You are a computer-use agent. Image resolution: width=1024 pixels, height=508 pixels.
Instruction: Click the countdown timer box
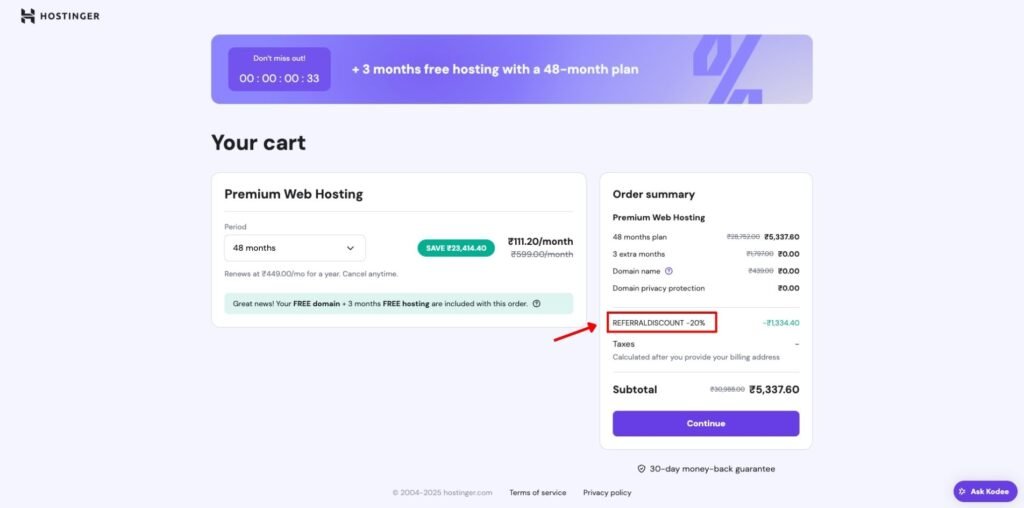tap(280, 69)
